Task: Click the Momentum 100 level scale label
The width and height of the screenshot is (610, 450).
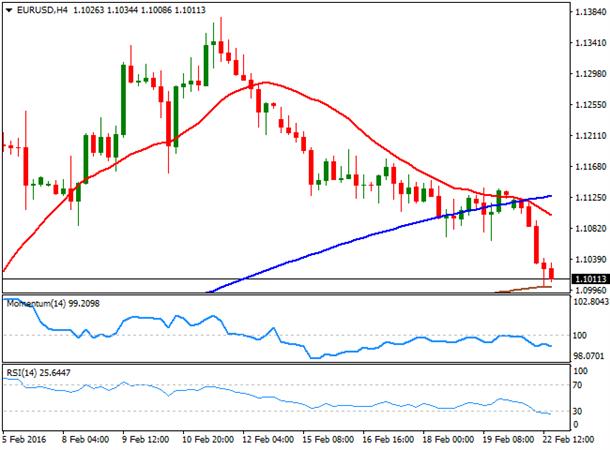Action: click(x=579, y=335)
